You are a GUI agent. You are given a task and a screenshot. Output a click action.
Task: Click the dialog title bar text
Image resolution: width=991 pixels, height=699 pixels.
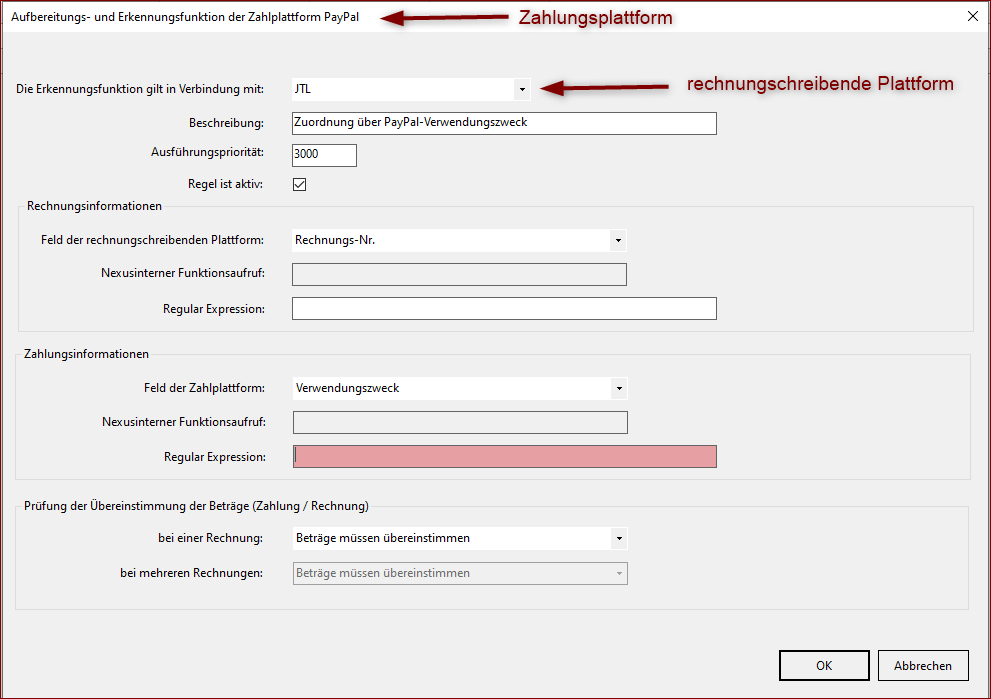(185, 16)
